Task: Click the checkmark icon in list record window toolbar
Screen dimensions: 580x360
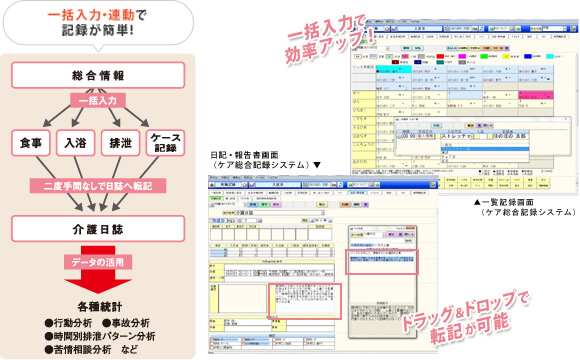Action: [x=394, y=28]
